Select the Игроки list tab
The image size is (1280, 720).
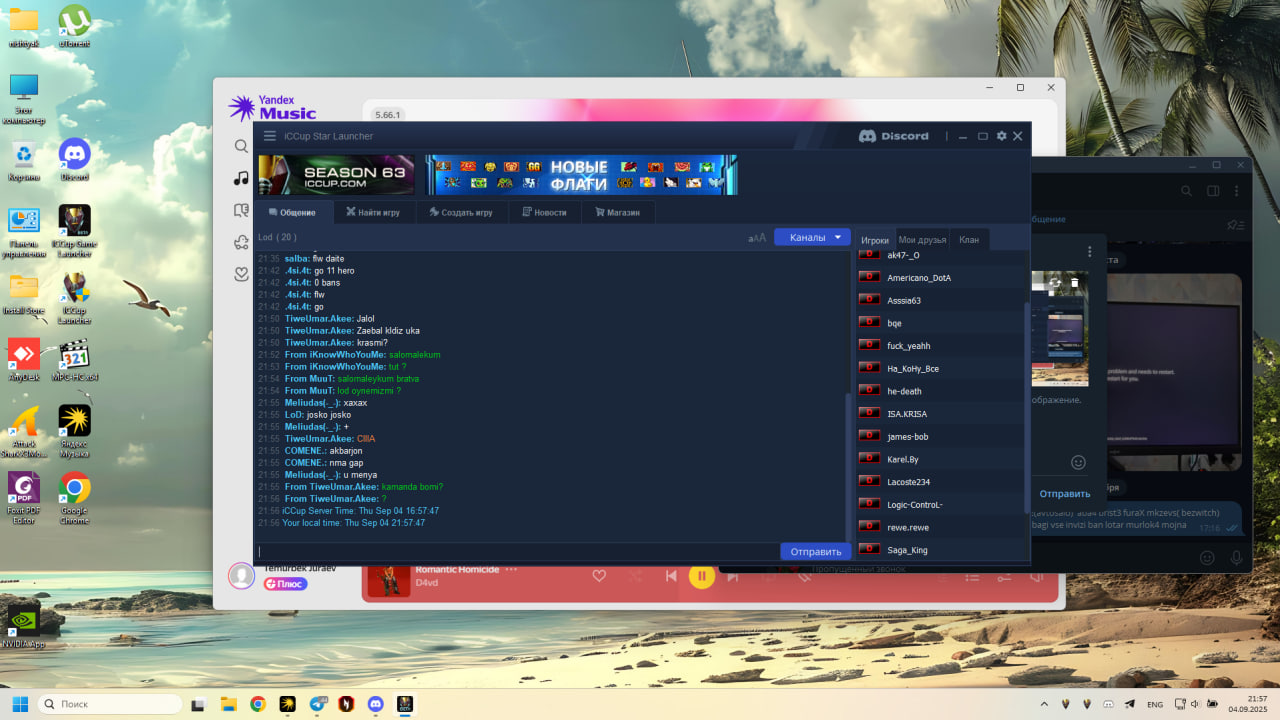pyautogui.click(x=875, y=240)
